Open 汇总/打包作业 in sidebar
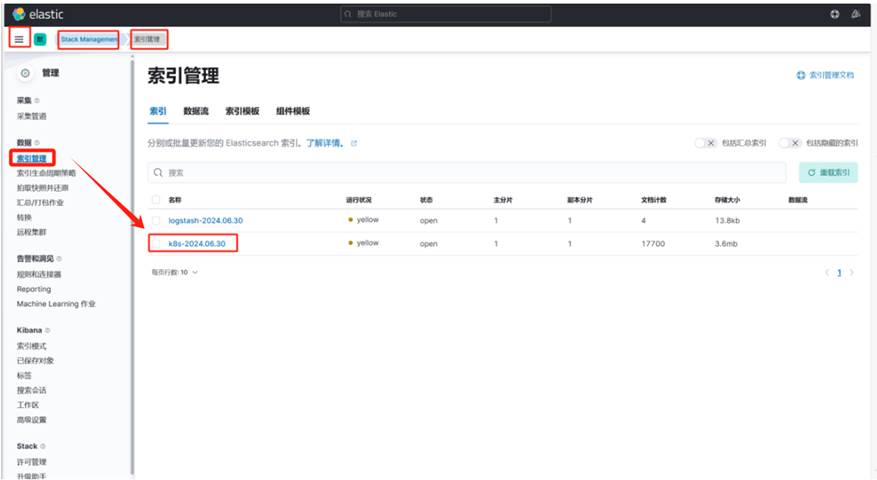 [40, 203]
